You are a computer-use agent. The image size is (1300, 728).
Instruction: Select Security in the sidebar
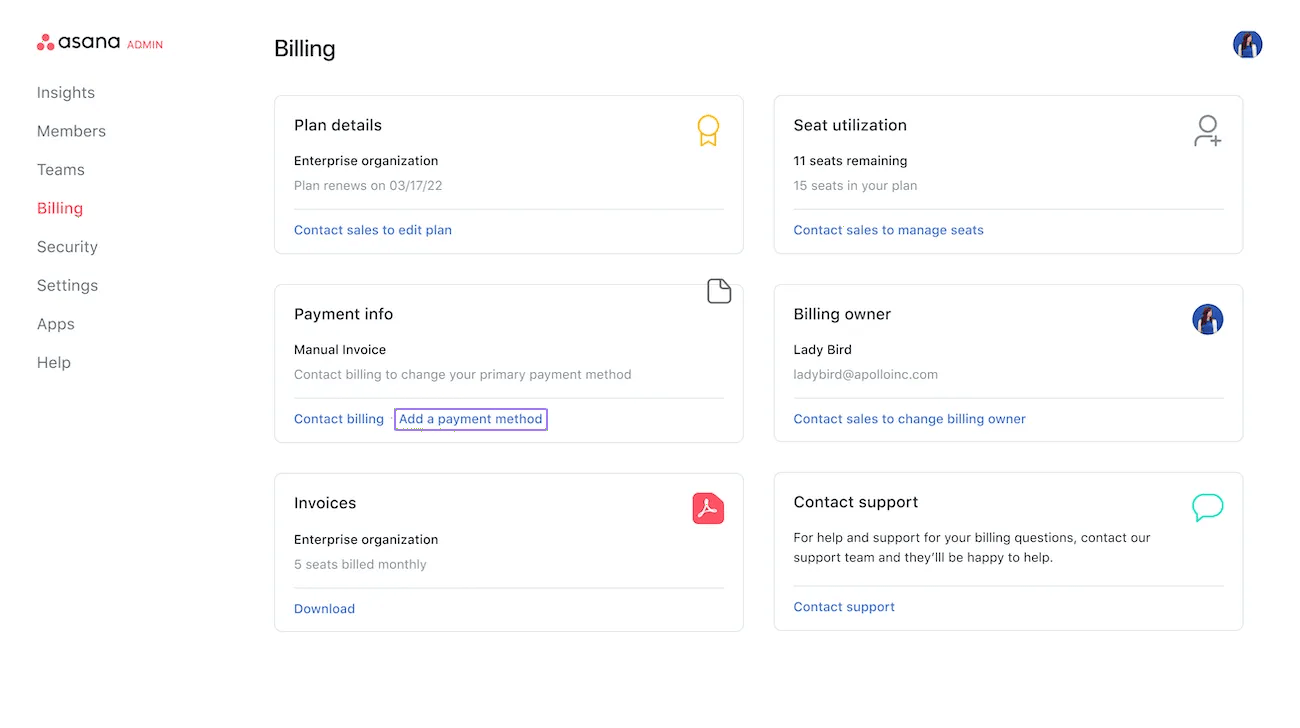tap(67, 247)
